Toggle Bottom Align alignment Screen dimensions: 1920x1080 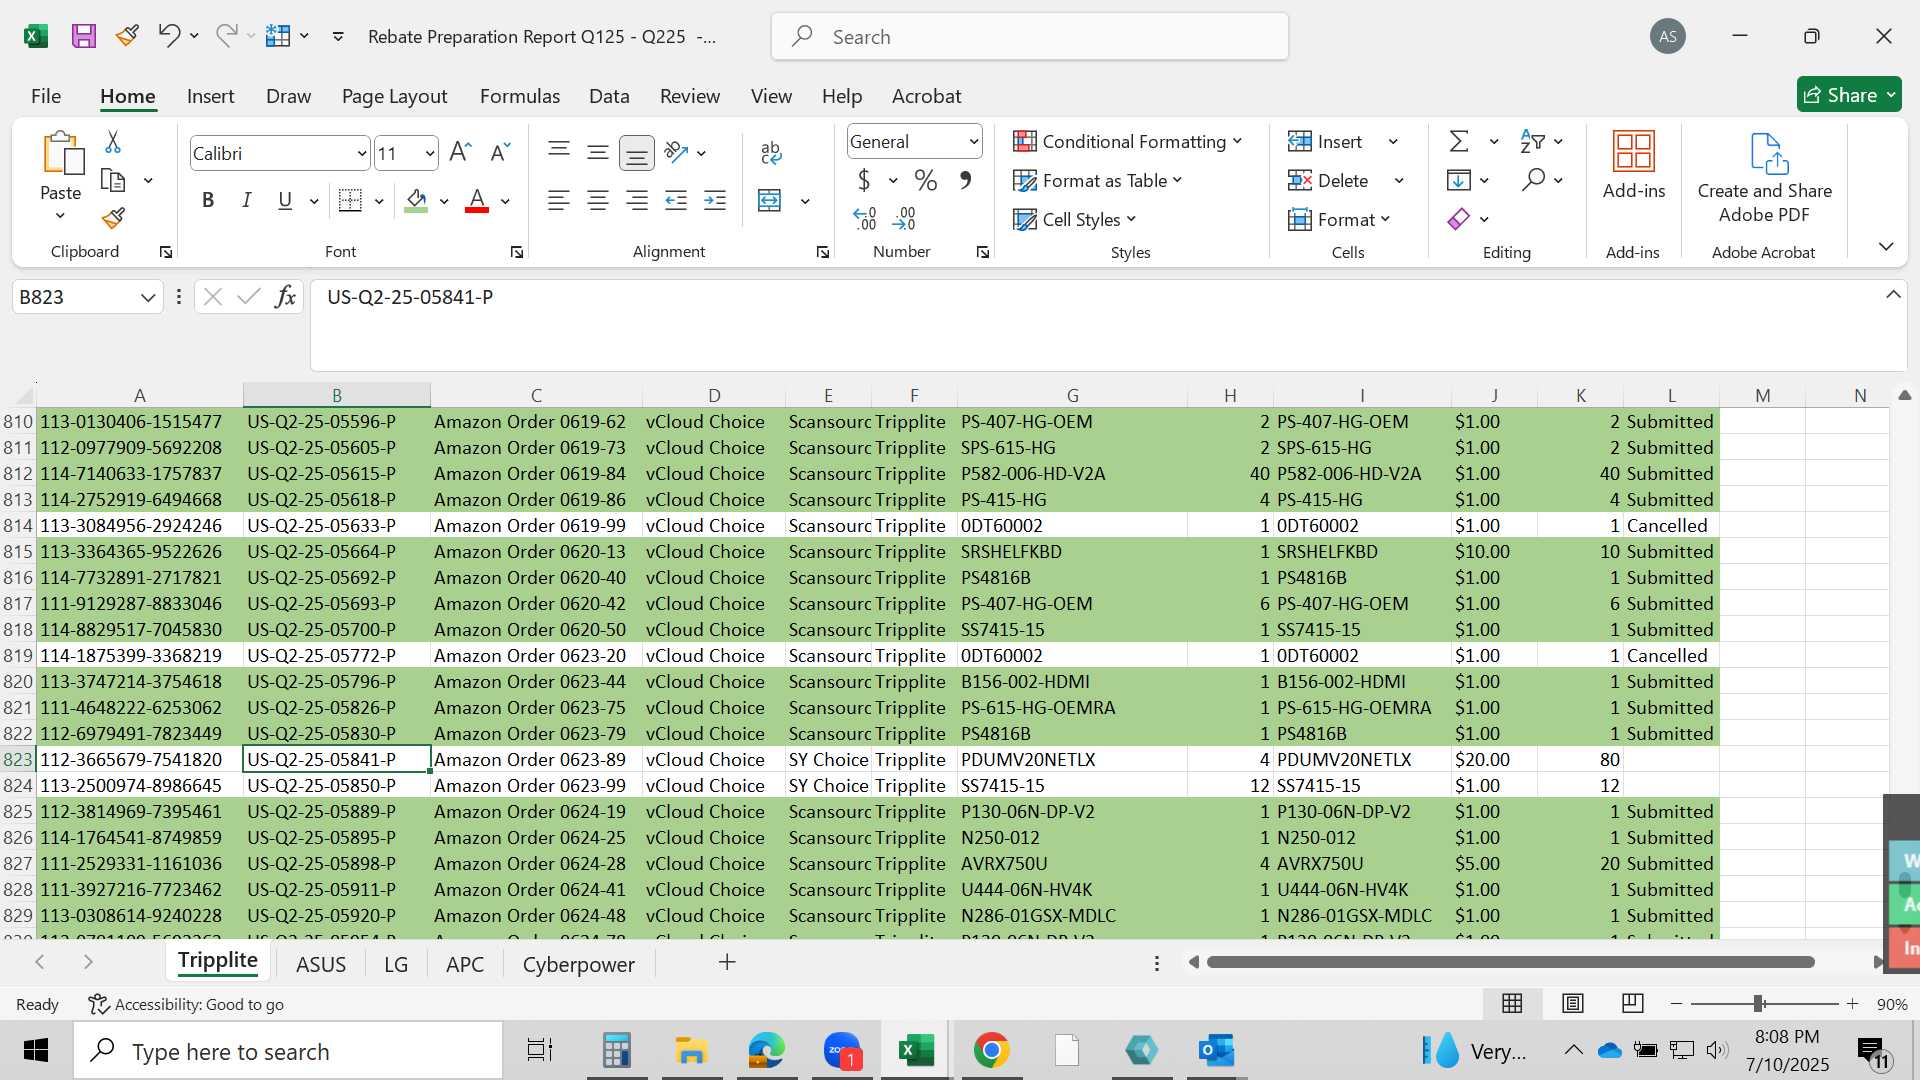tap(637, 153)
